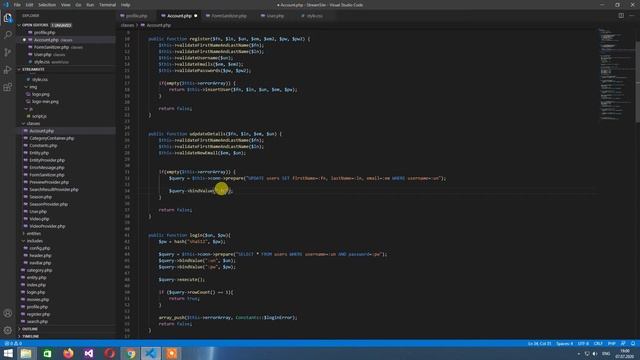The image size is (640, 360).
Task: Open the editor More Actions ellipsis
Action: pyautogui.click(x=632, y=16)
